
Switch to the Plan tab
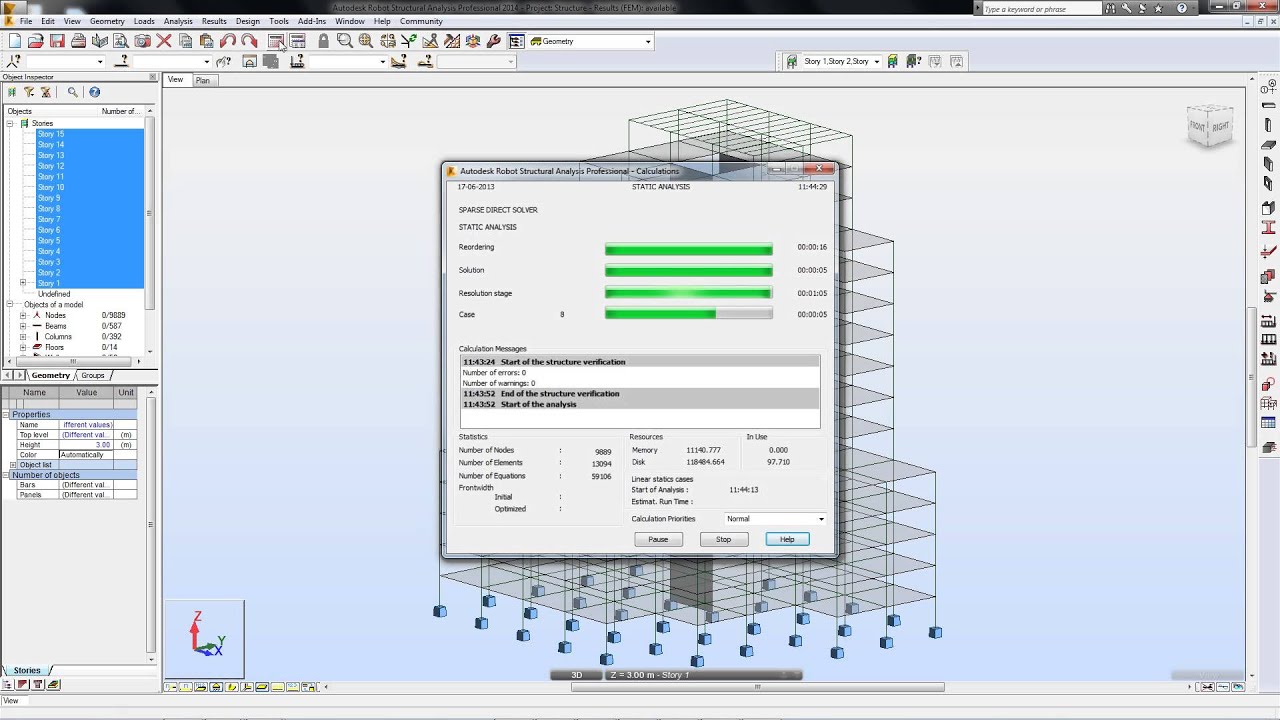[203, 80]
